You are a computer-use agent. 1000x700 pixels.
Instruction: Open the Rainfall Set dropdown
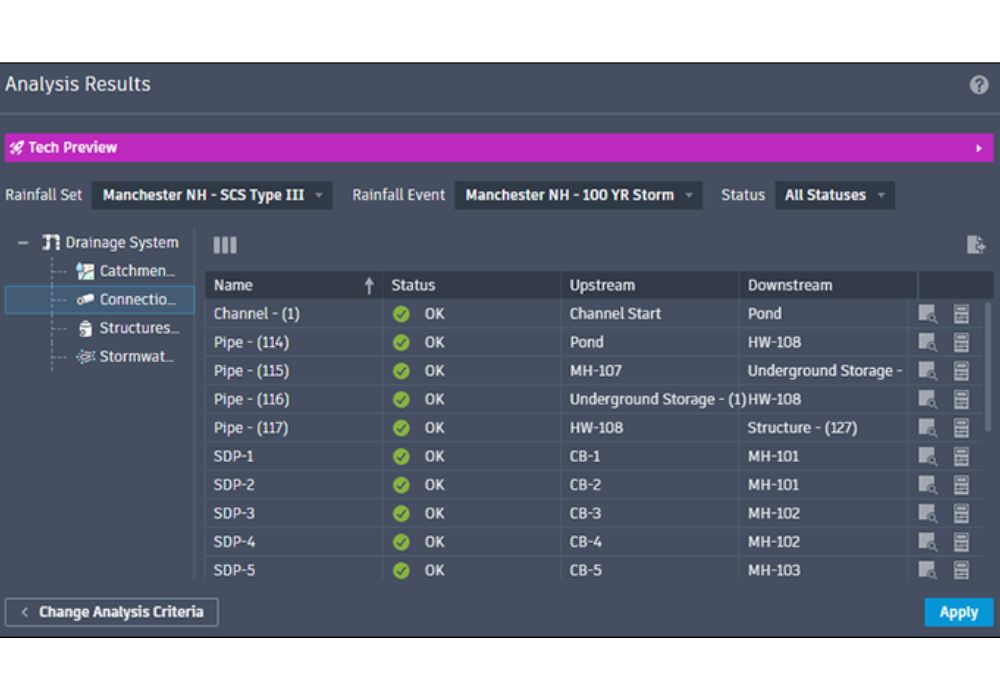tap(211, 195)
